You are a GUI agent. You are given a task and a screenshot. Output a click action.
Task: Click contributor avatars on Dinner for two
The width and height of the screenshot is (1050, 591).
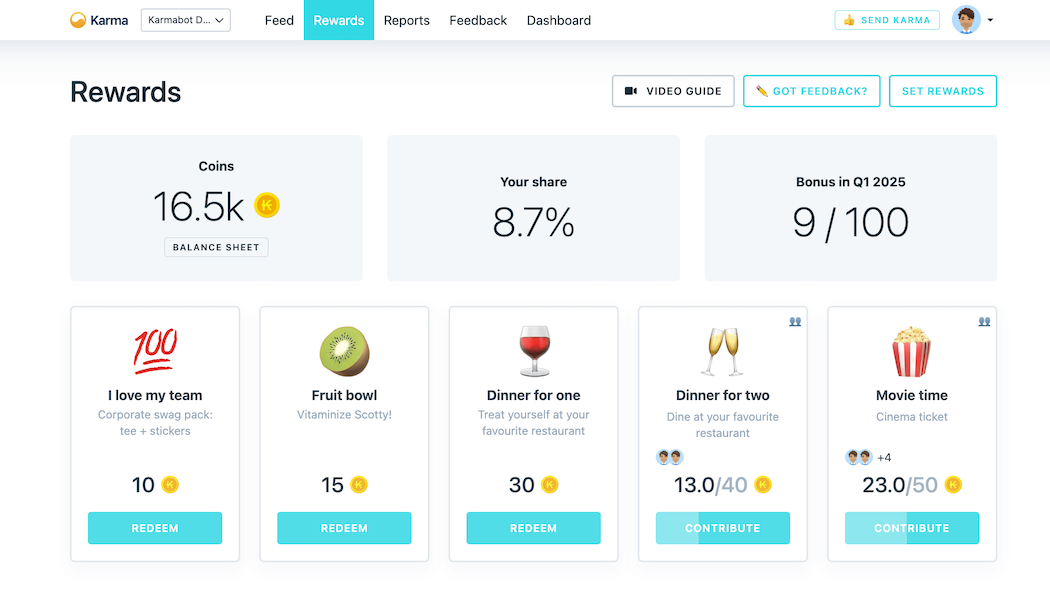(669, 457)
